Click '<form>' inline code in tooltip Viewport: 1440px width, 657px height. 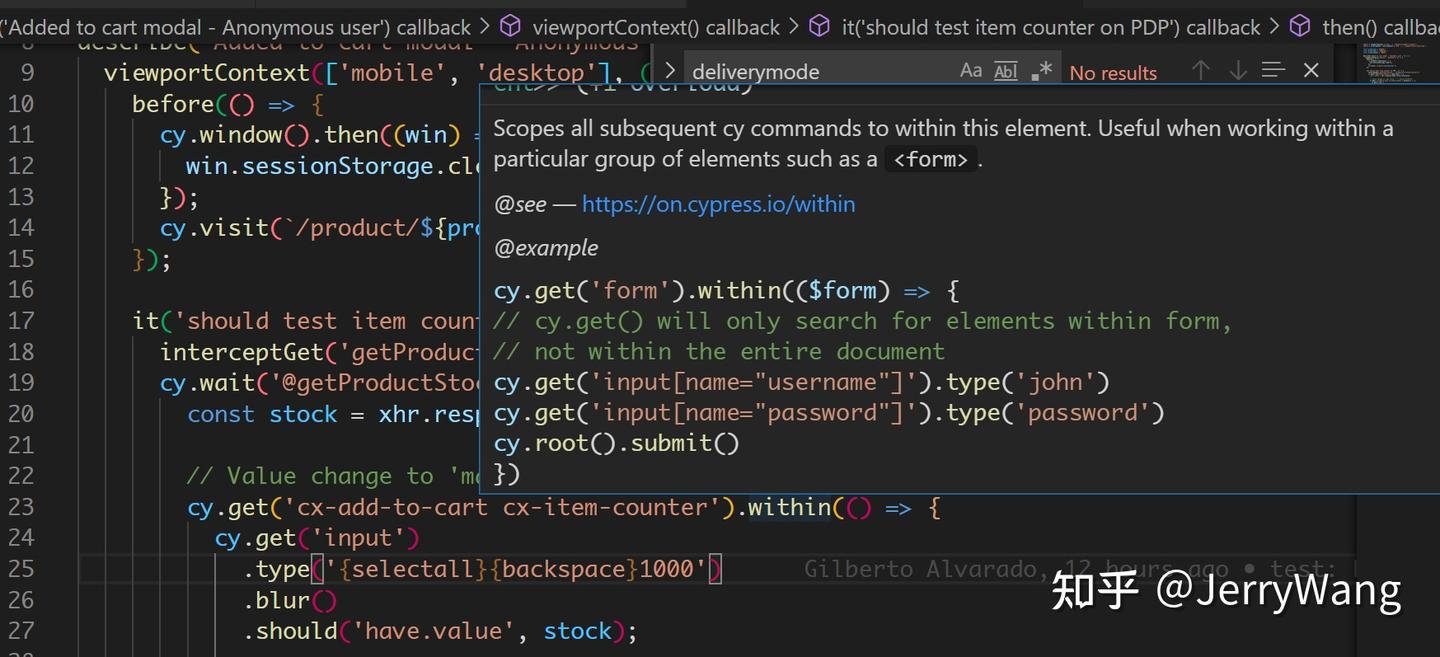point(931,159)
